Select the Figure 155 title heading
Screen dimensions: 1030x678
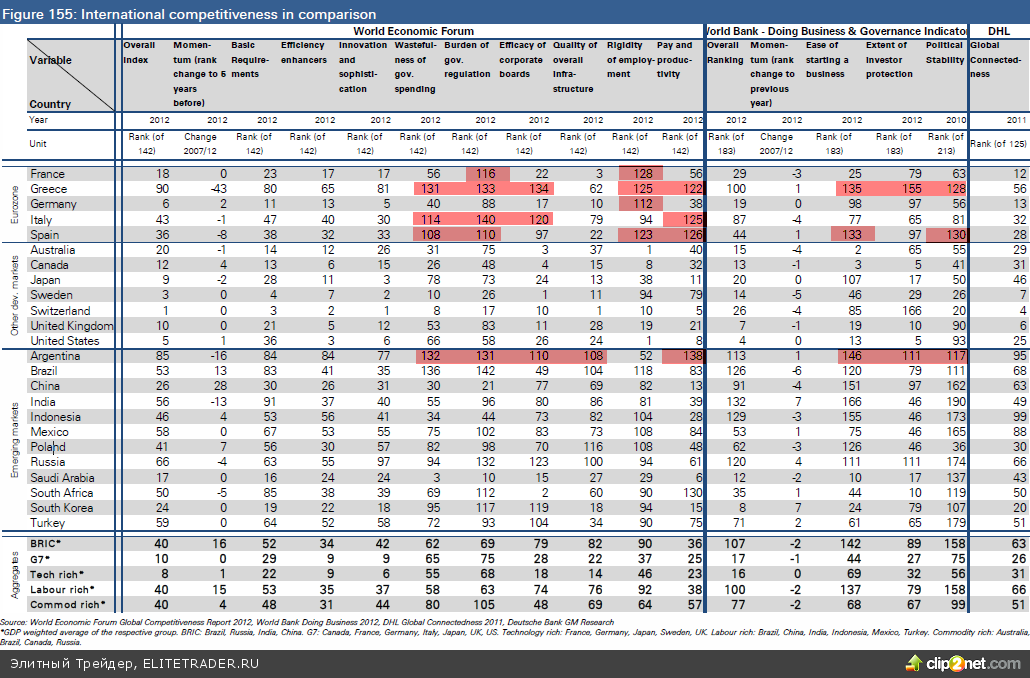click(190, 14)
